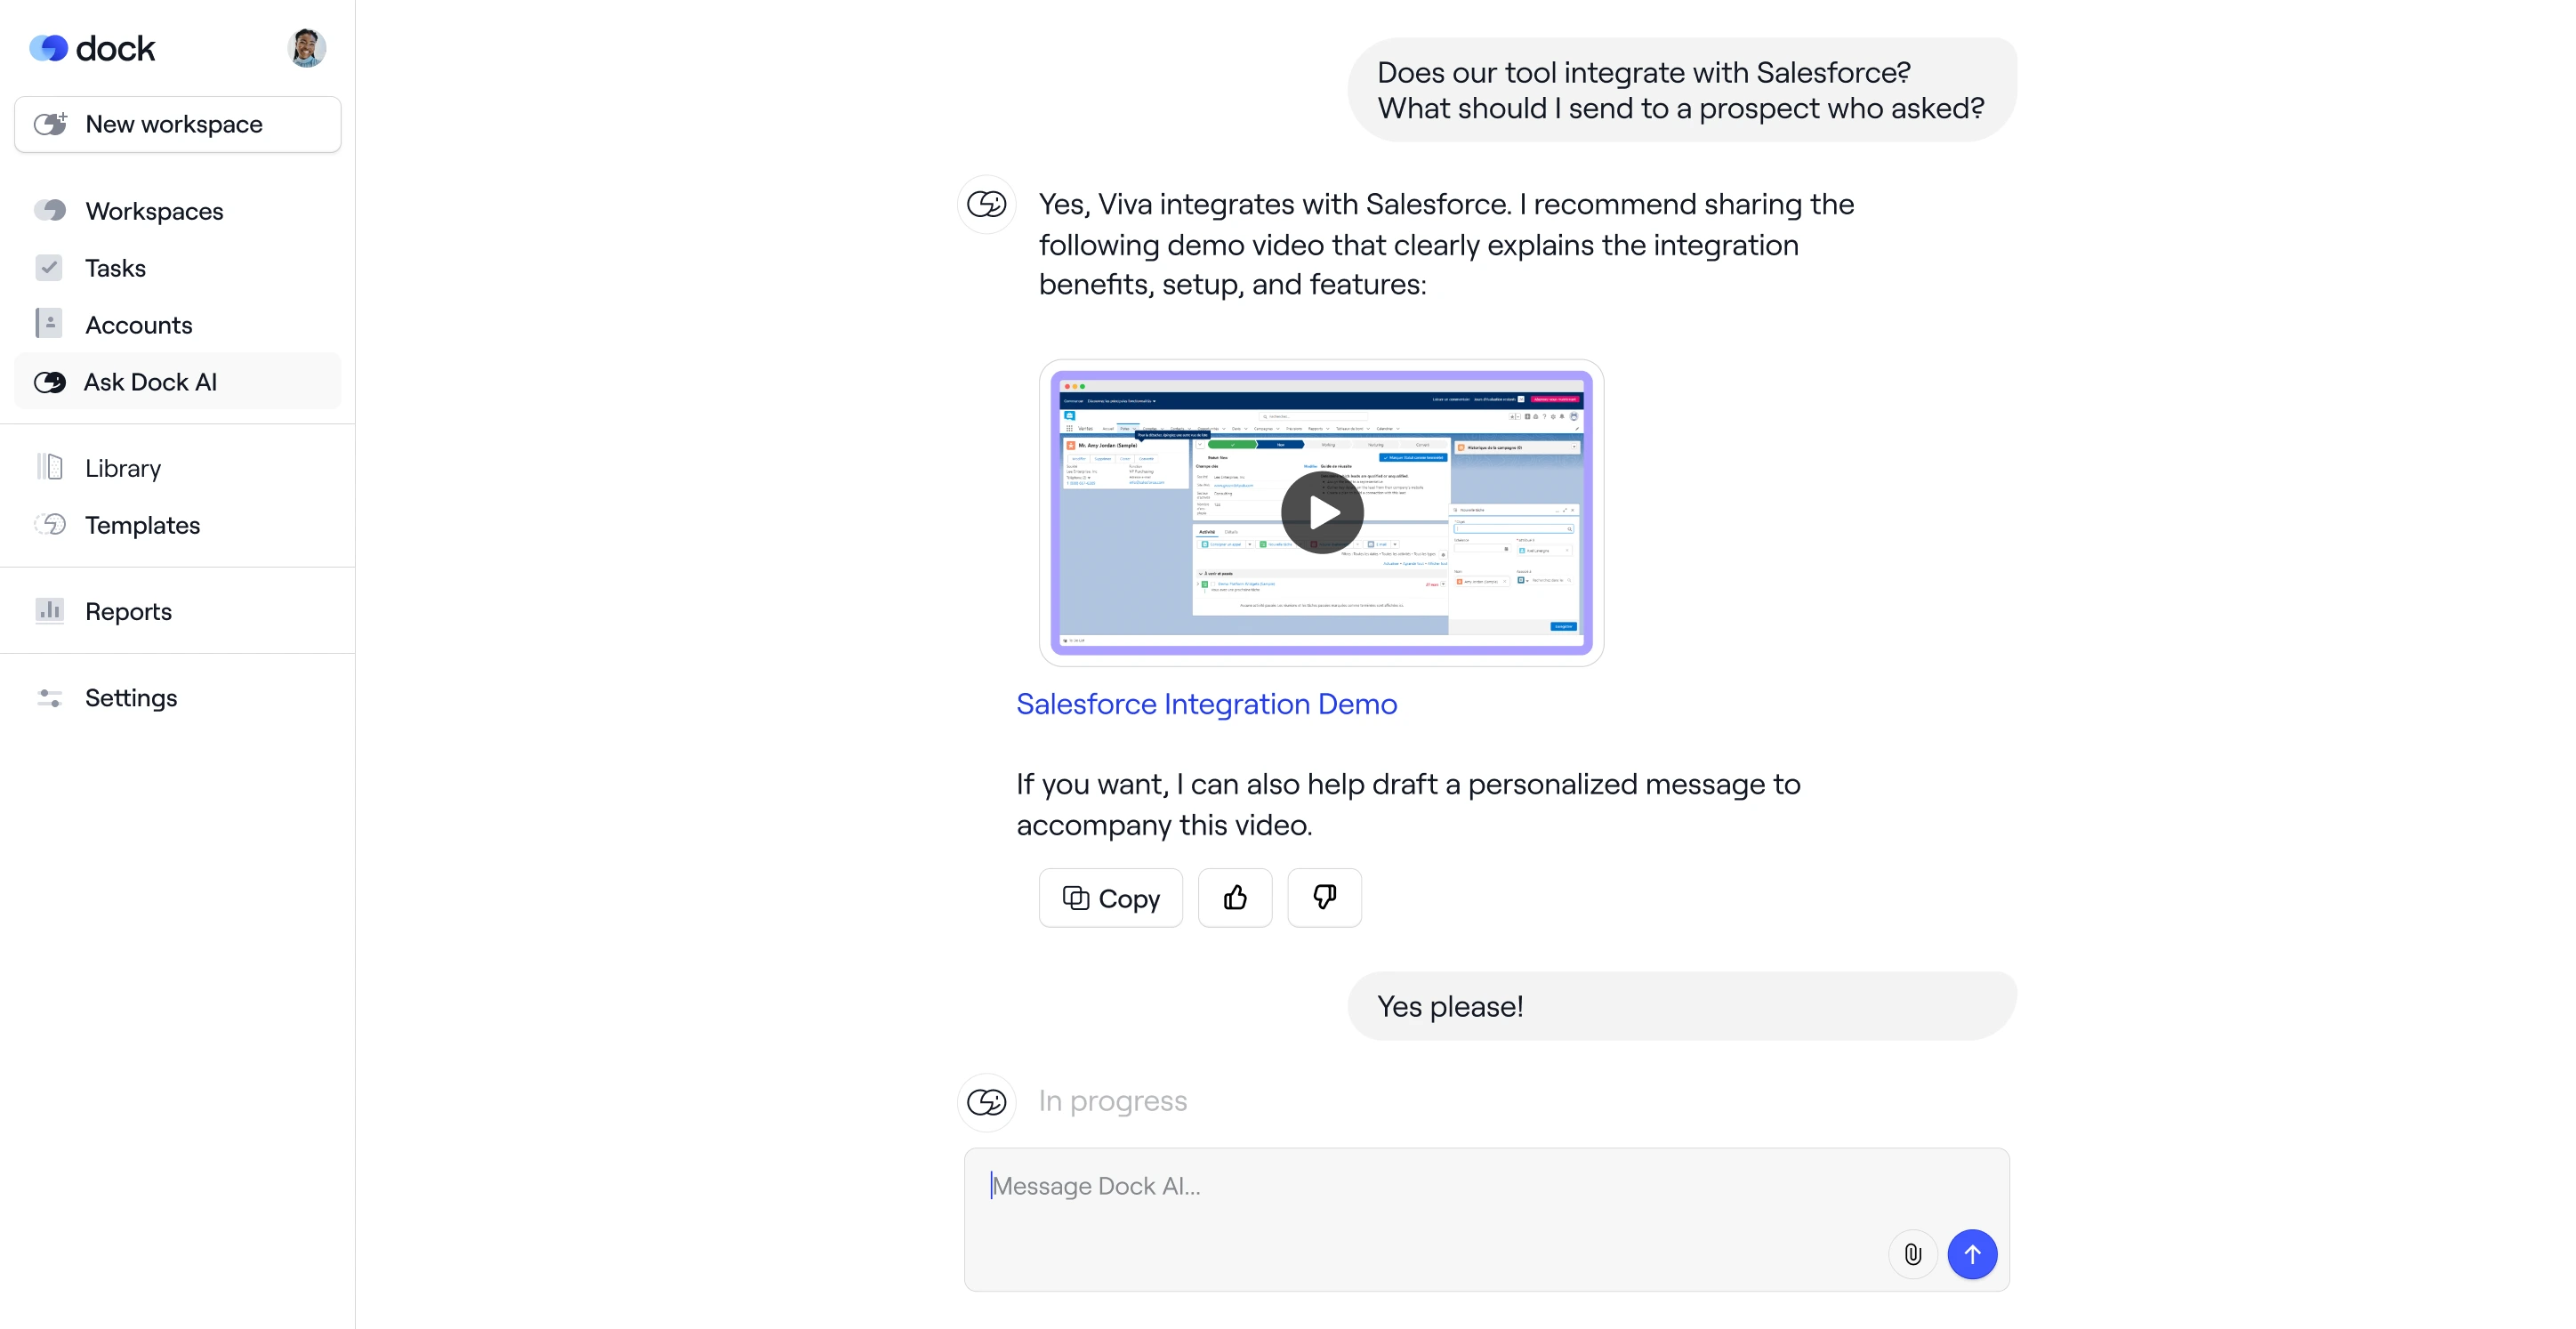Viewport: 2576px width, 1329px height.
Task: Click the thumbs up feedback icon
Action: point(1235,898)
